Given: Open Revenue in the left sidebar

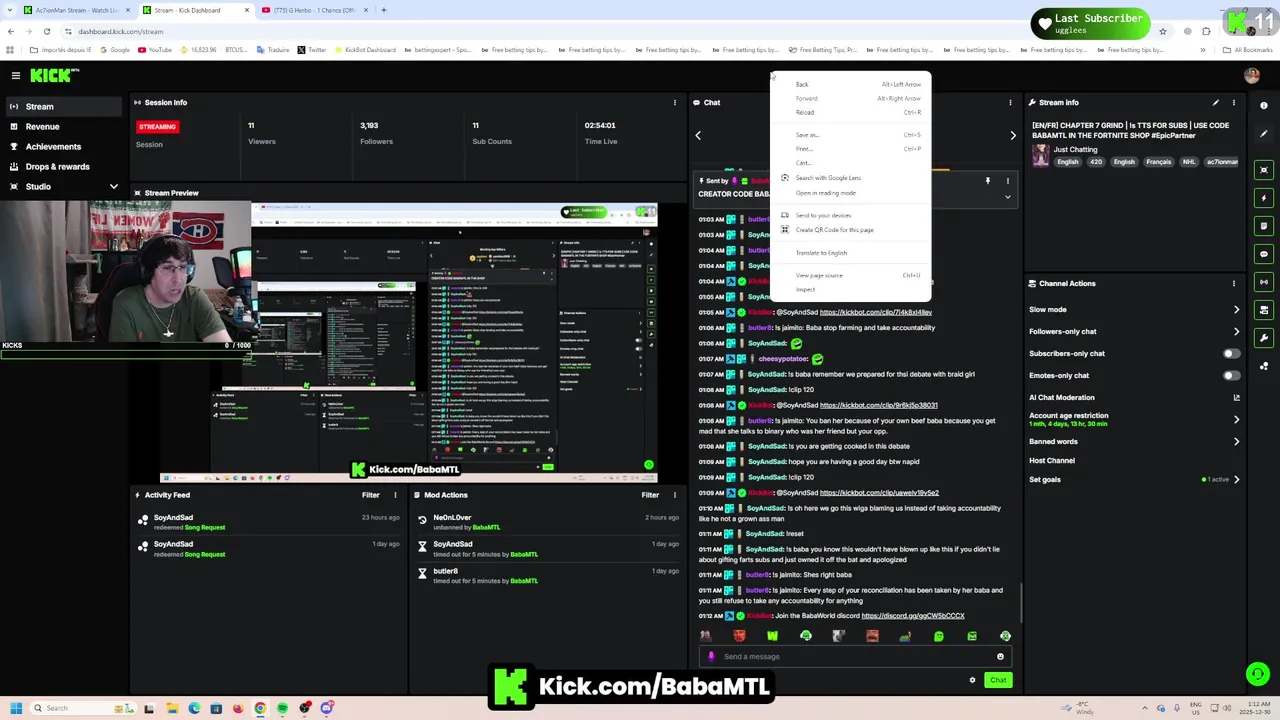Looking at the screenshot, I should (62, 126).
